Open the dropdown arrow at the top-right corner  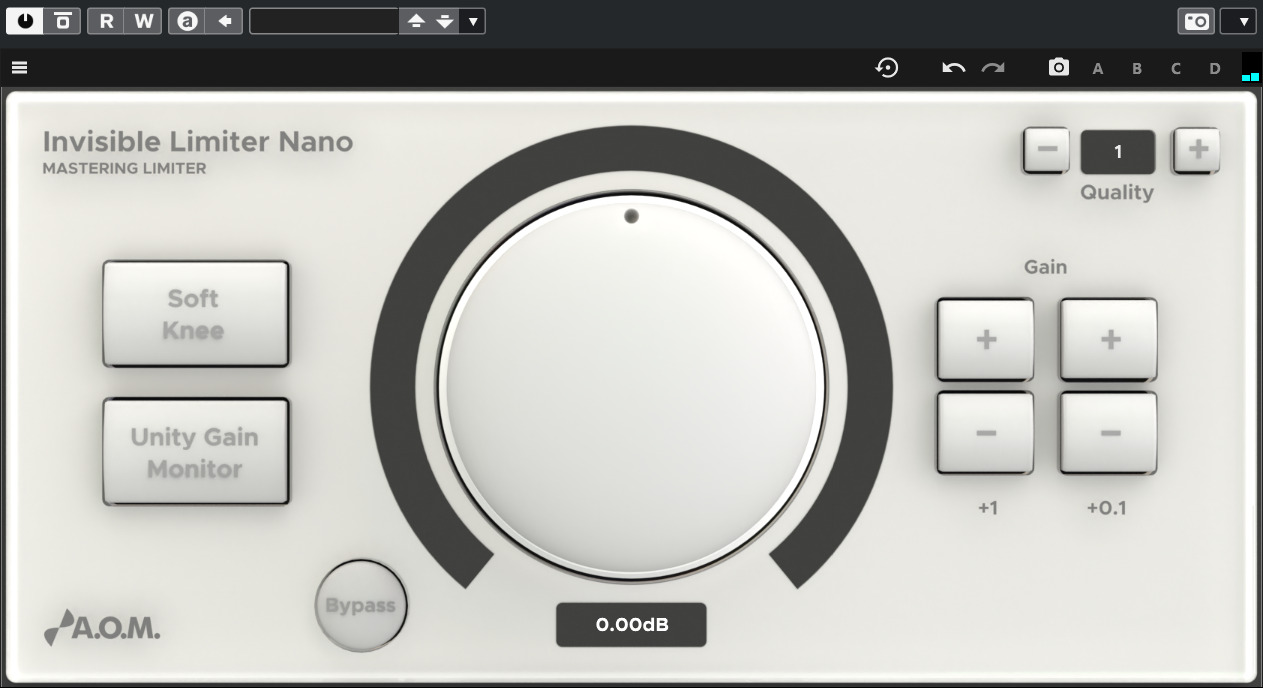(1239, 21)
